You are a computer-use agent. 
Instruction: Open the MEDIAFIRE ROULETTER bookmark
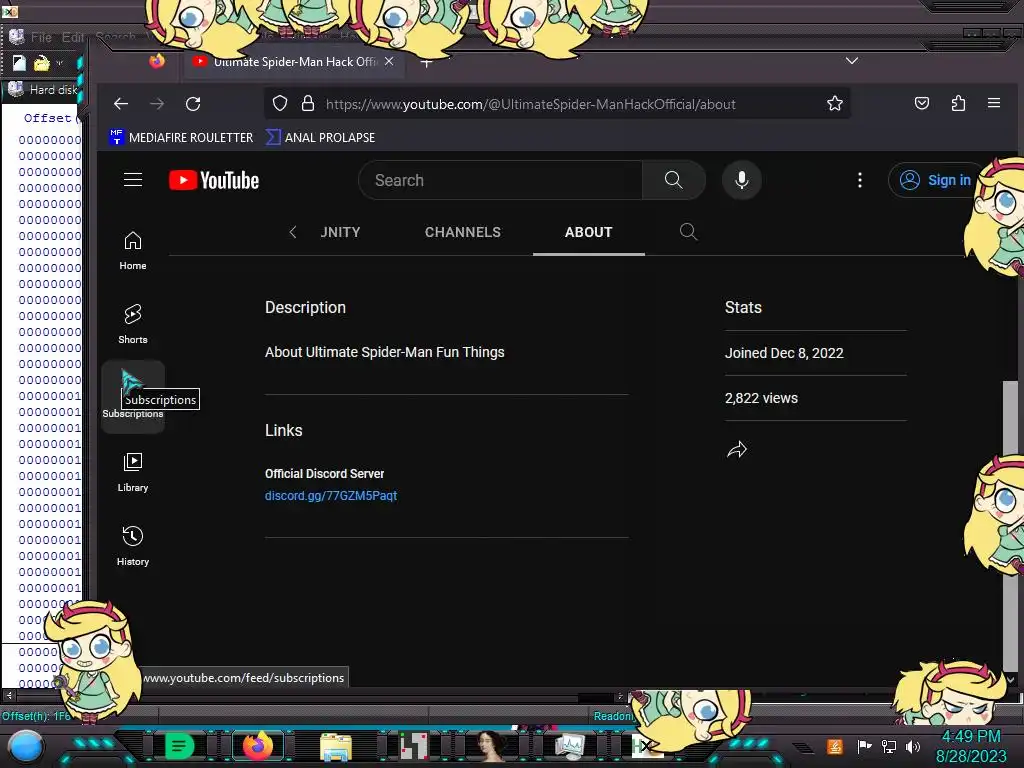point(182,138)
